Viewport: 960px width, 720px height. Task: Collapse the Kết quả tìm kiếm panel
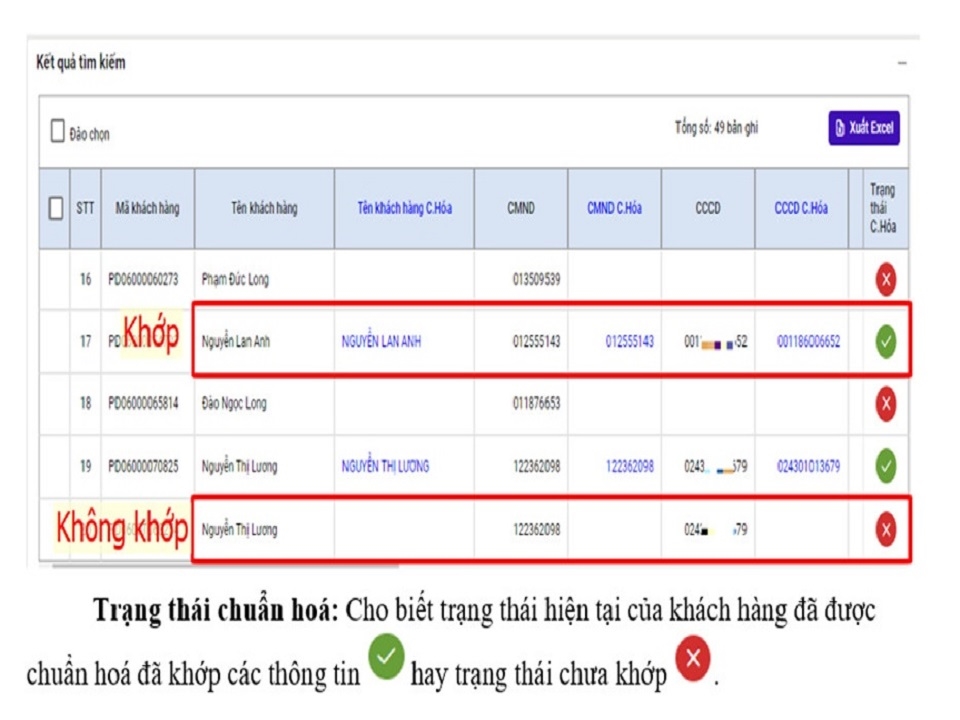tap(902, 63)
